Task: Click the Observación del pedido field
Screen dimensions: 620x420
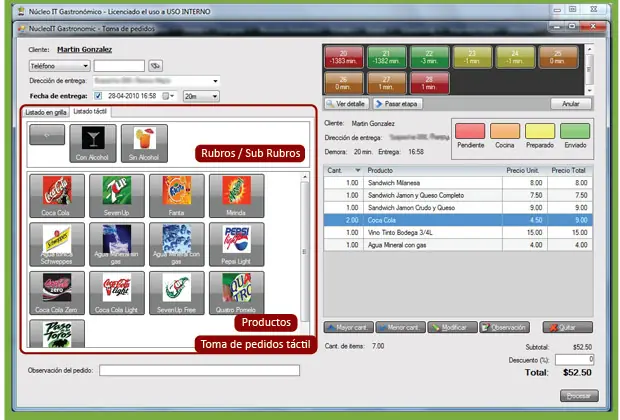Action: coord(199,370)
